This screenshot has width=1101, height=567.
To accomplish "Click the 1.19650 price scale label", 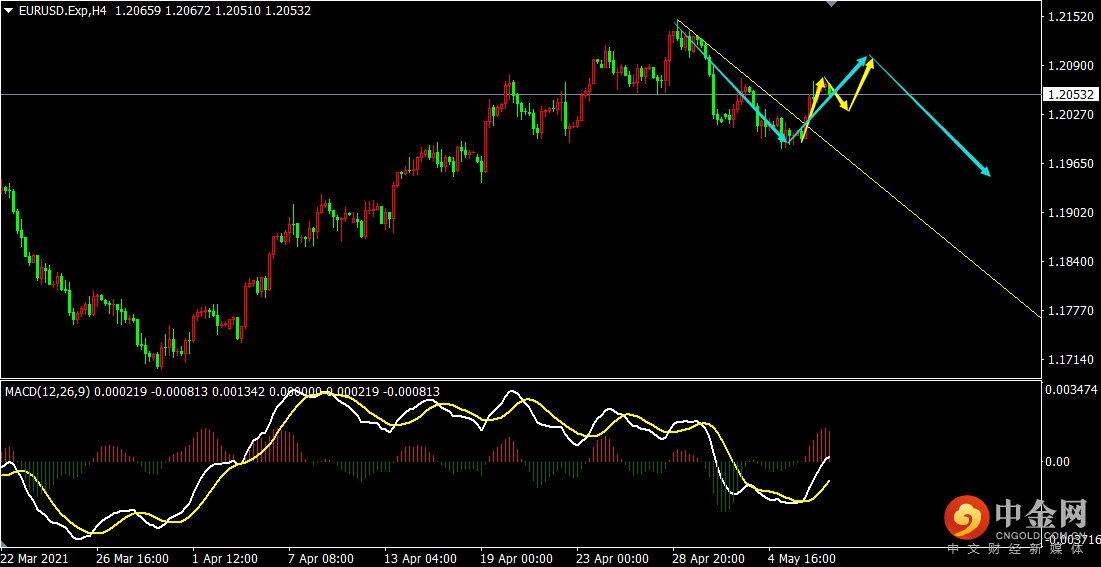I will pos(1069,164).
